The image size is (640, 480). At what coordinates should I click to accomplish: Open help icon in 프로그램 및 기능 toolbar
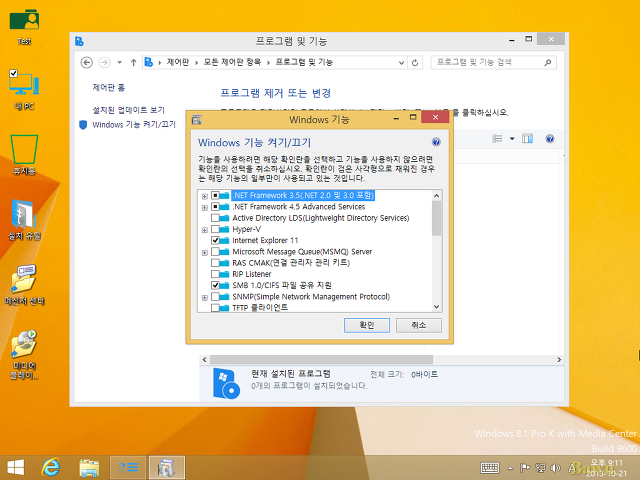click(550, 139)
